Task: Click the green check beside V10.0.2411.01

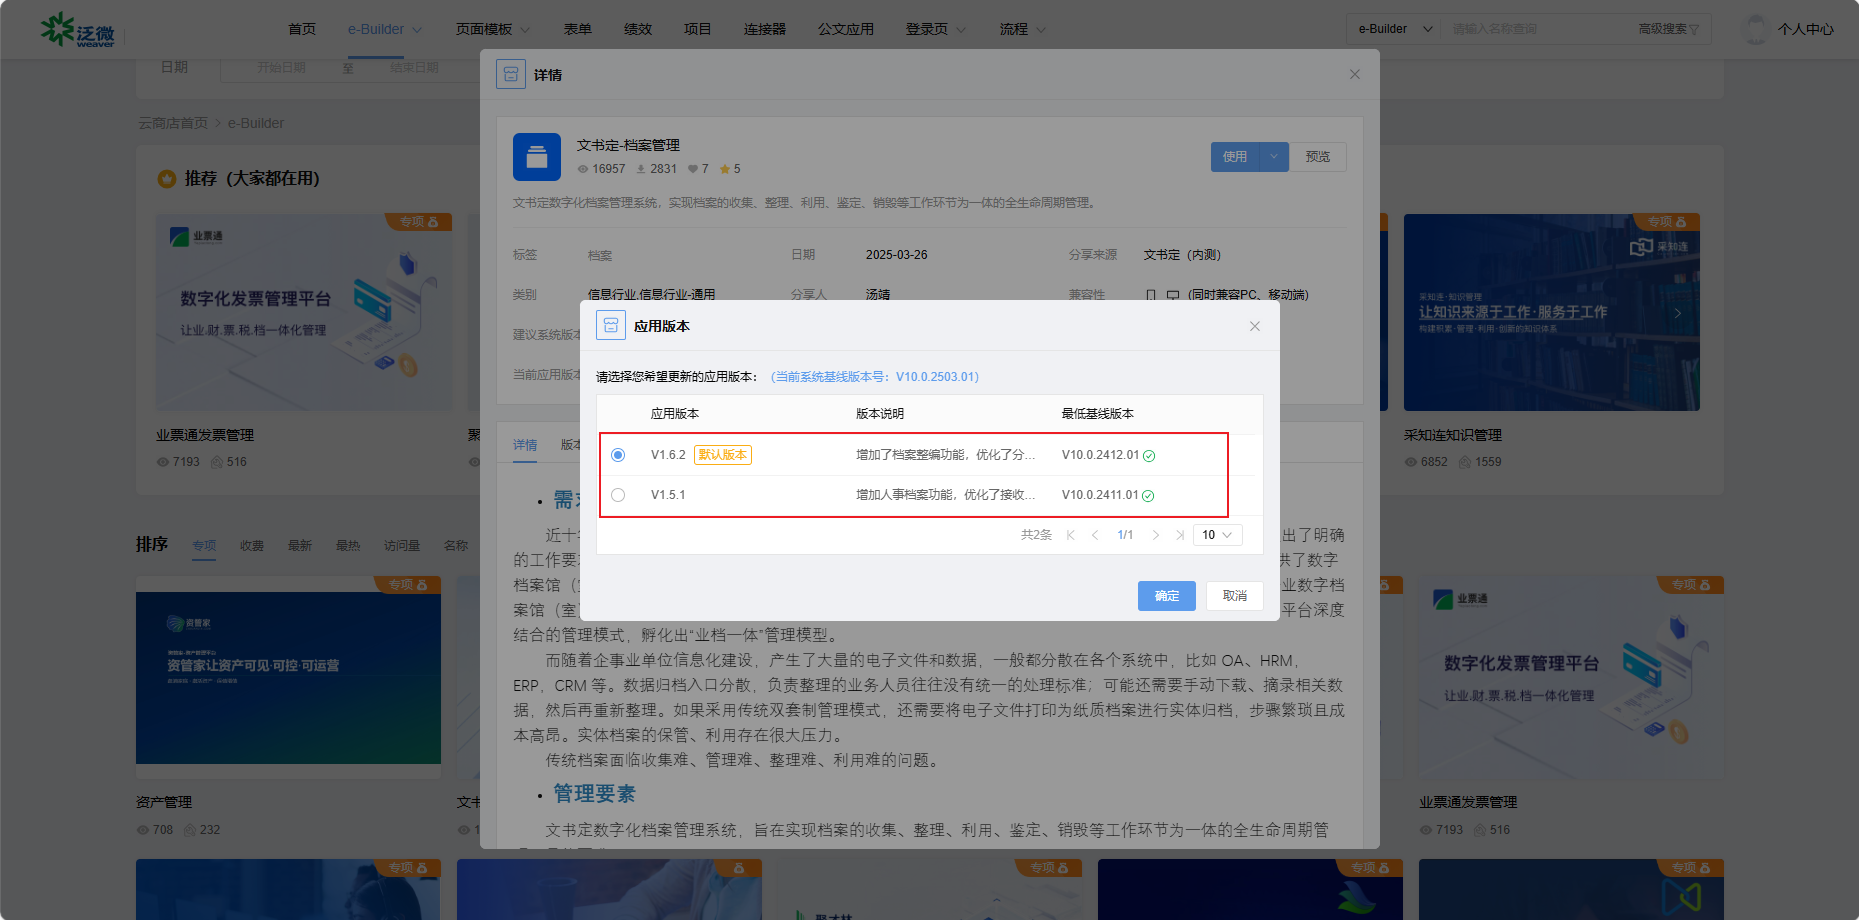Action: (1148, 496)
